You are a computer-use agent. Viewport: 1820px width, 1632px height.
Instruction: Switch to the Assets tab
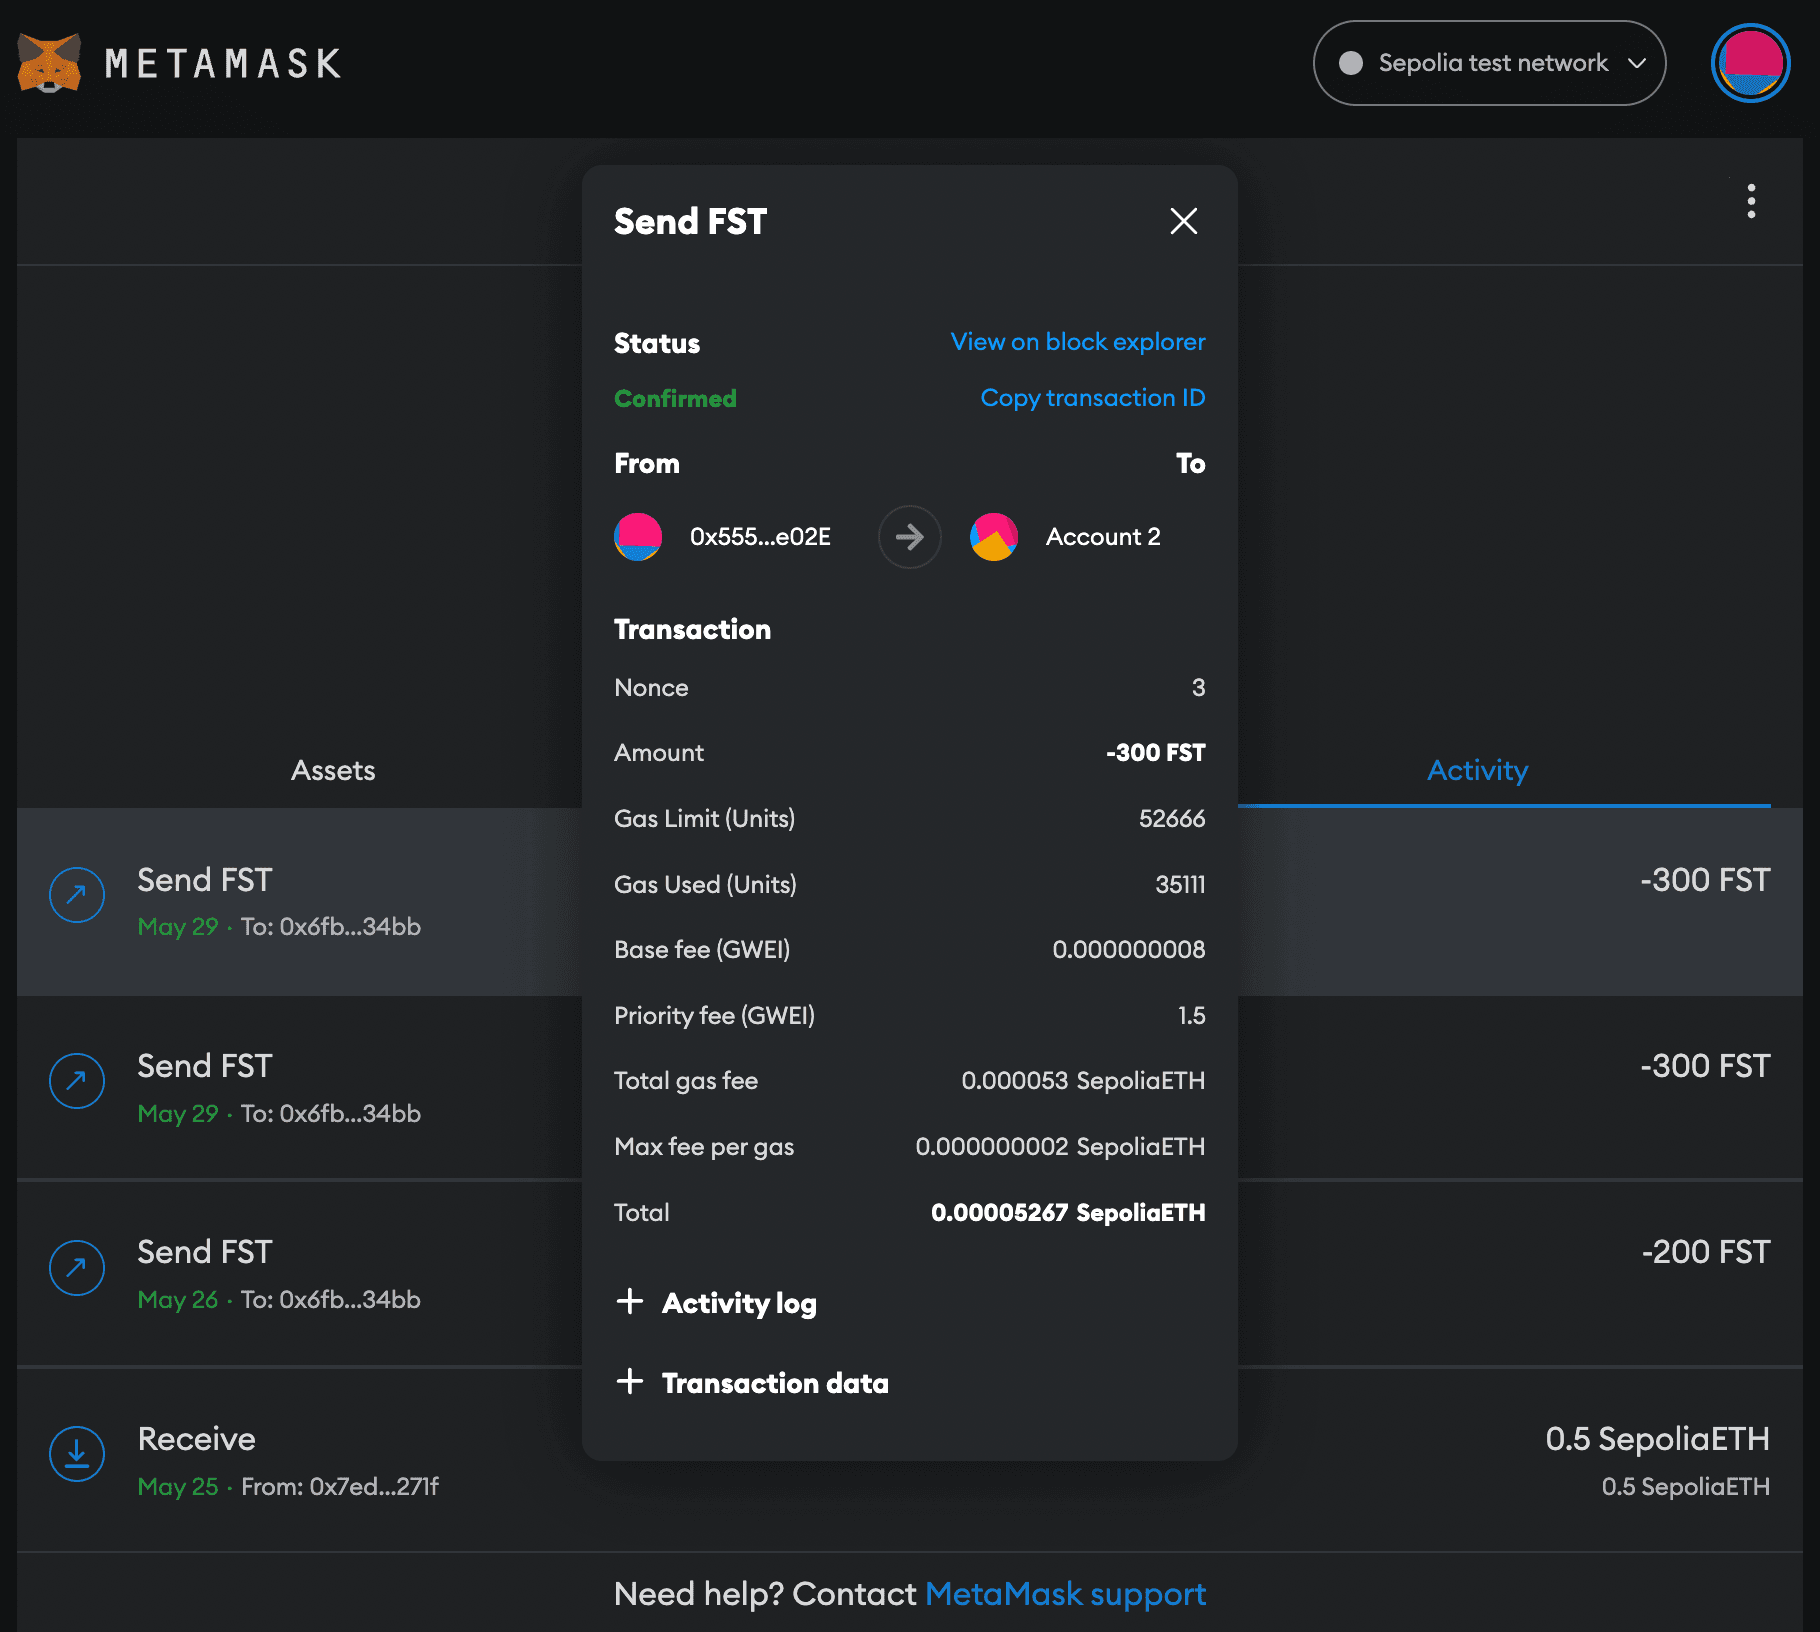tap(333, 770)
